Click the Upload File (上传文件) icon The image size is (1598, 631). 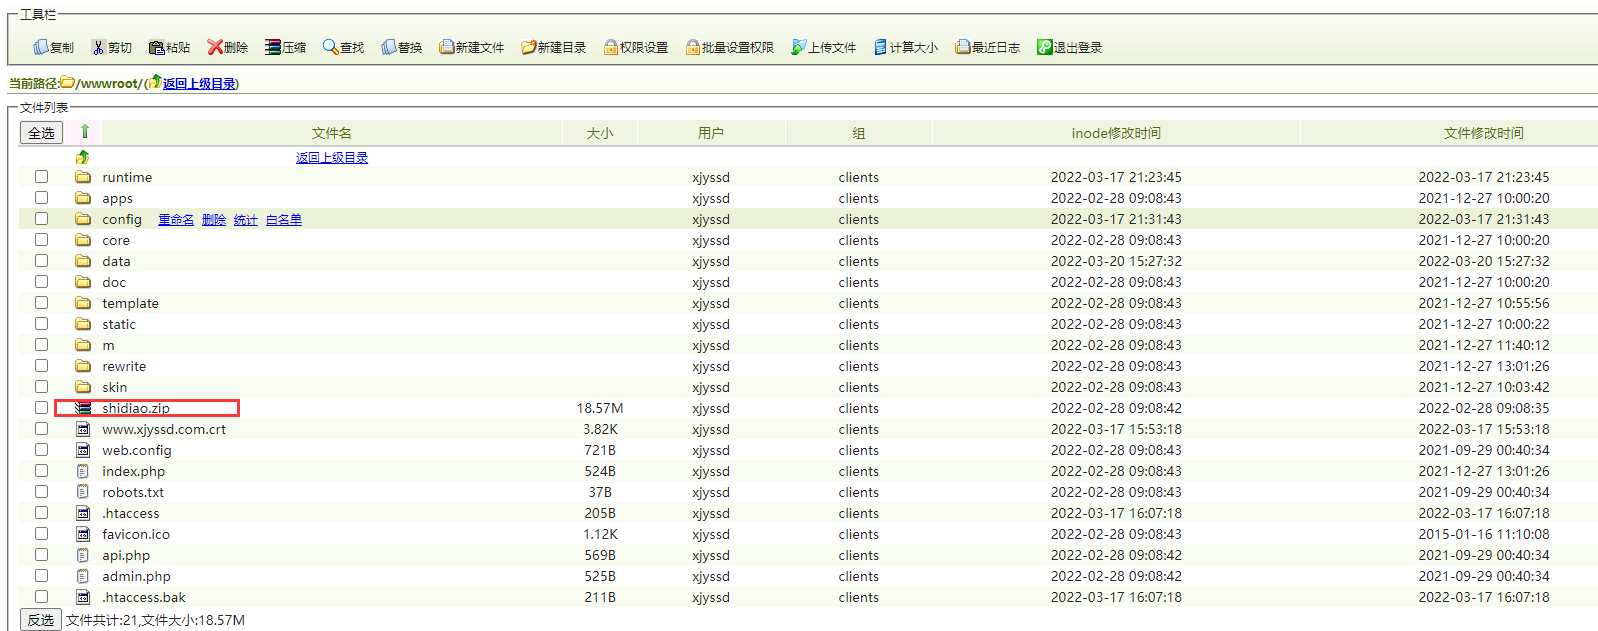[x=798, y=47]
